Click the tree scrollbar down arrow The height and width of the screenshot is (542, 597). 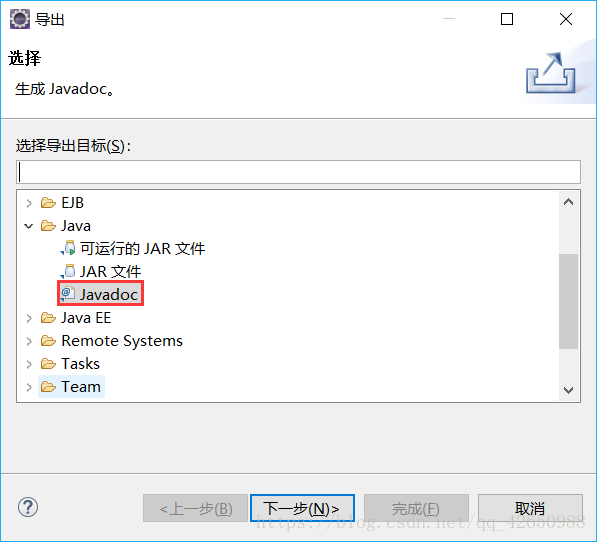point(568,390)
